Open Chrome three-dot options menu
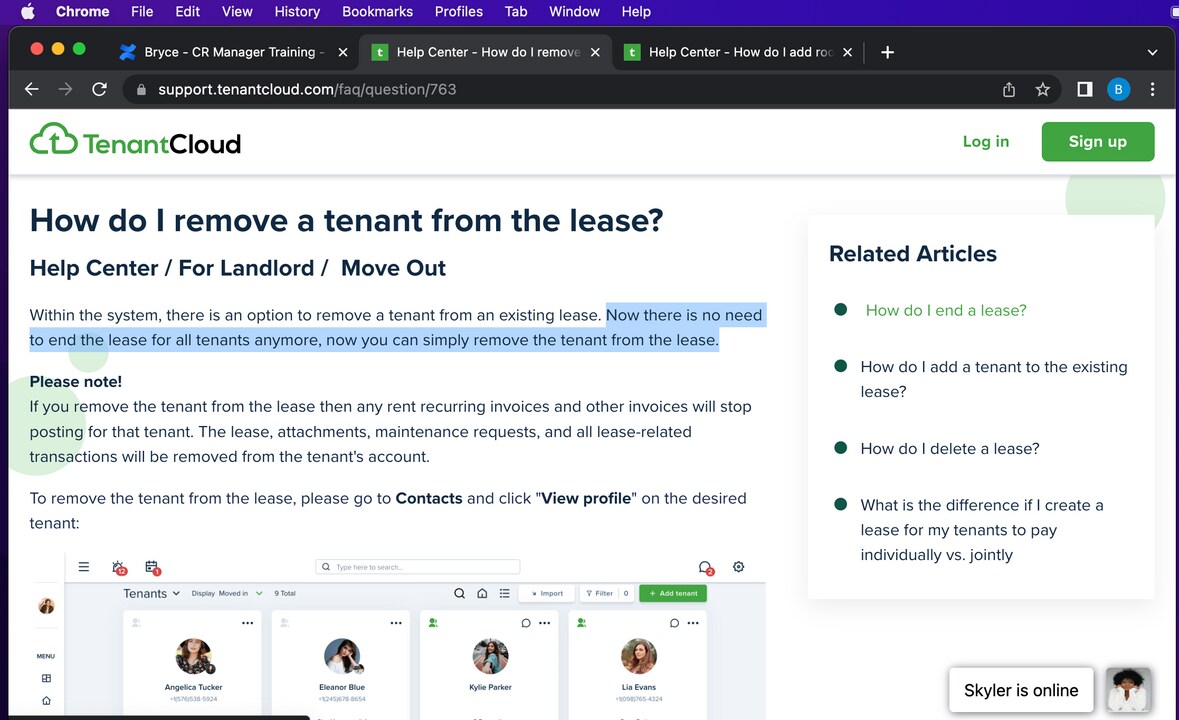The image size is (1179, 720). [1152, 89]
